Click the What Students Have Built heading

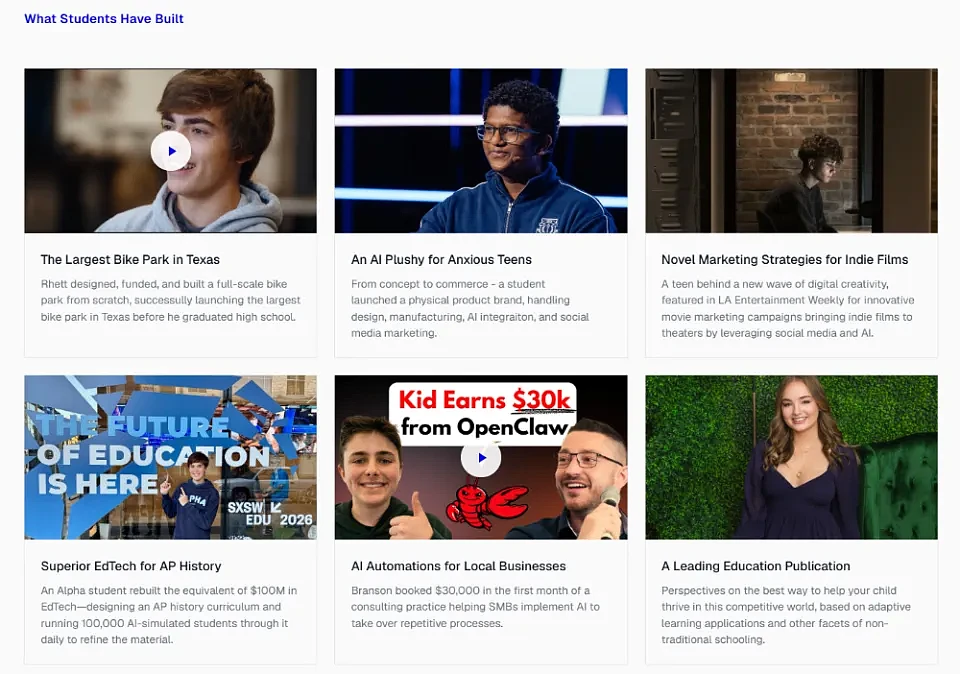tap(104, 18)
